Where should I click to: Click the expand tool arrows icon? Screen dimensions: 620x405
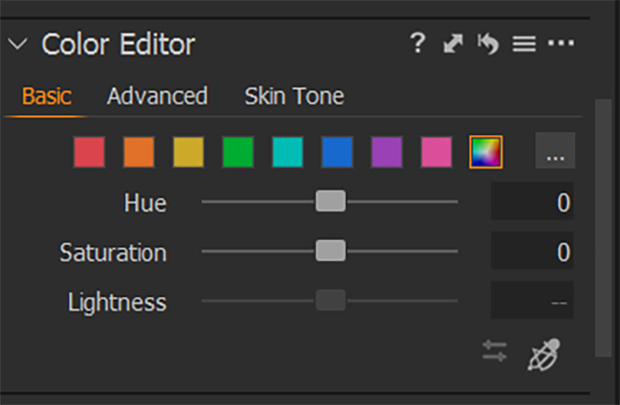pos(453,44)
